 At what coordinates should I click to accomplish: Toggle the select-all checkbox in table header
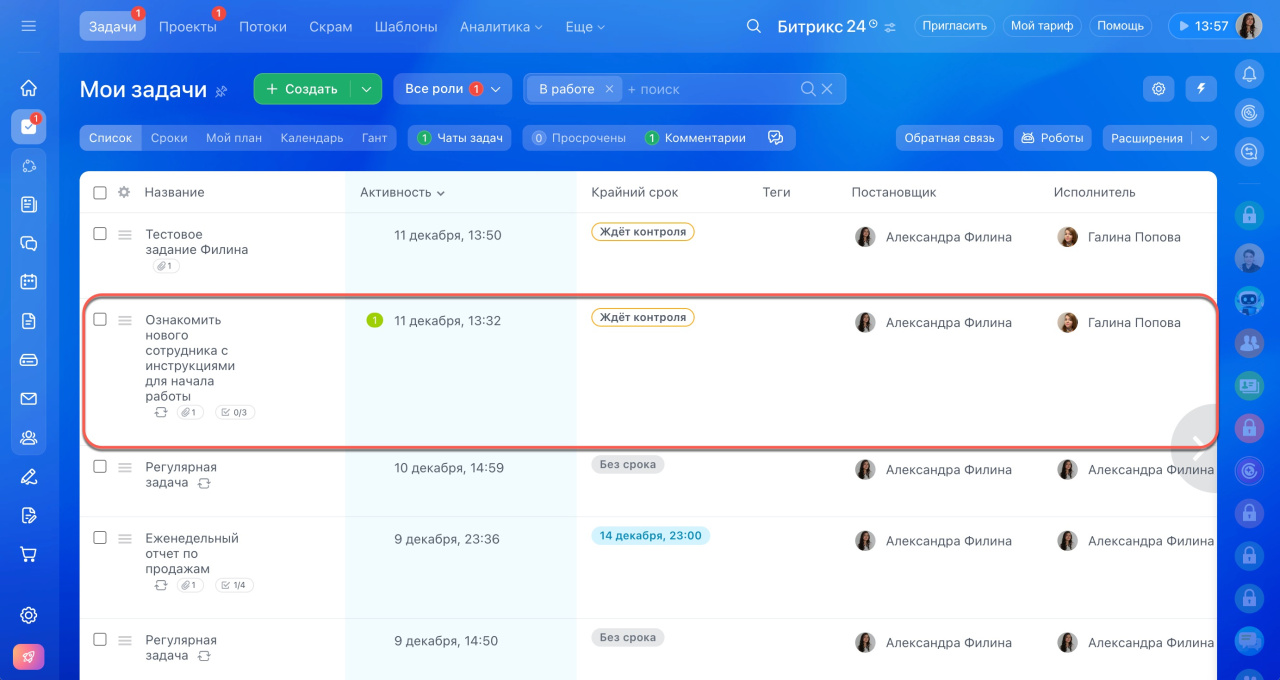[100, 193]
